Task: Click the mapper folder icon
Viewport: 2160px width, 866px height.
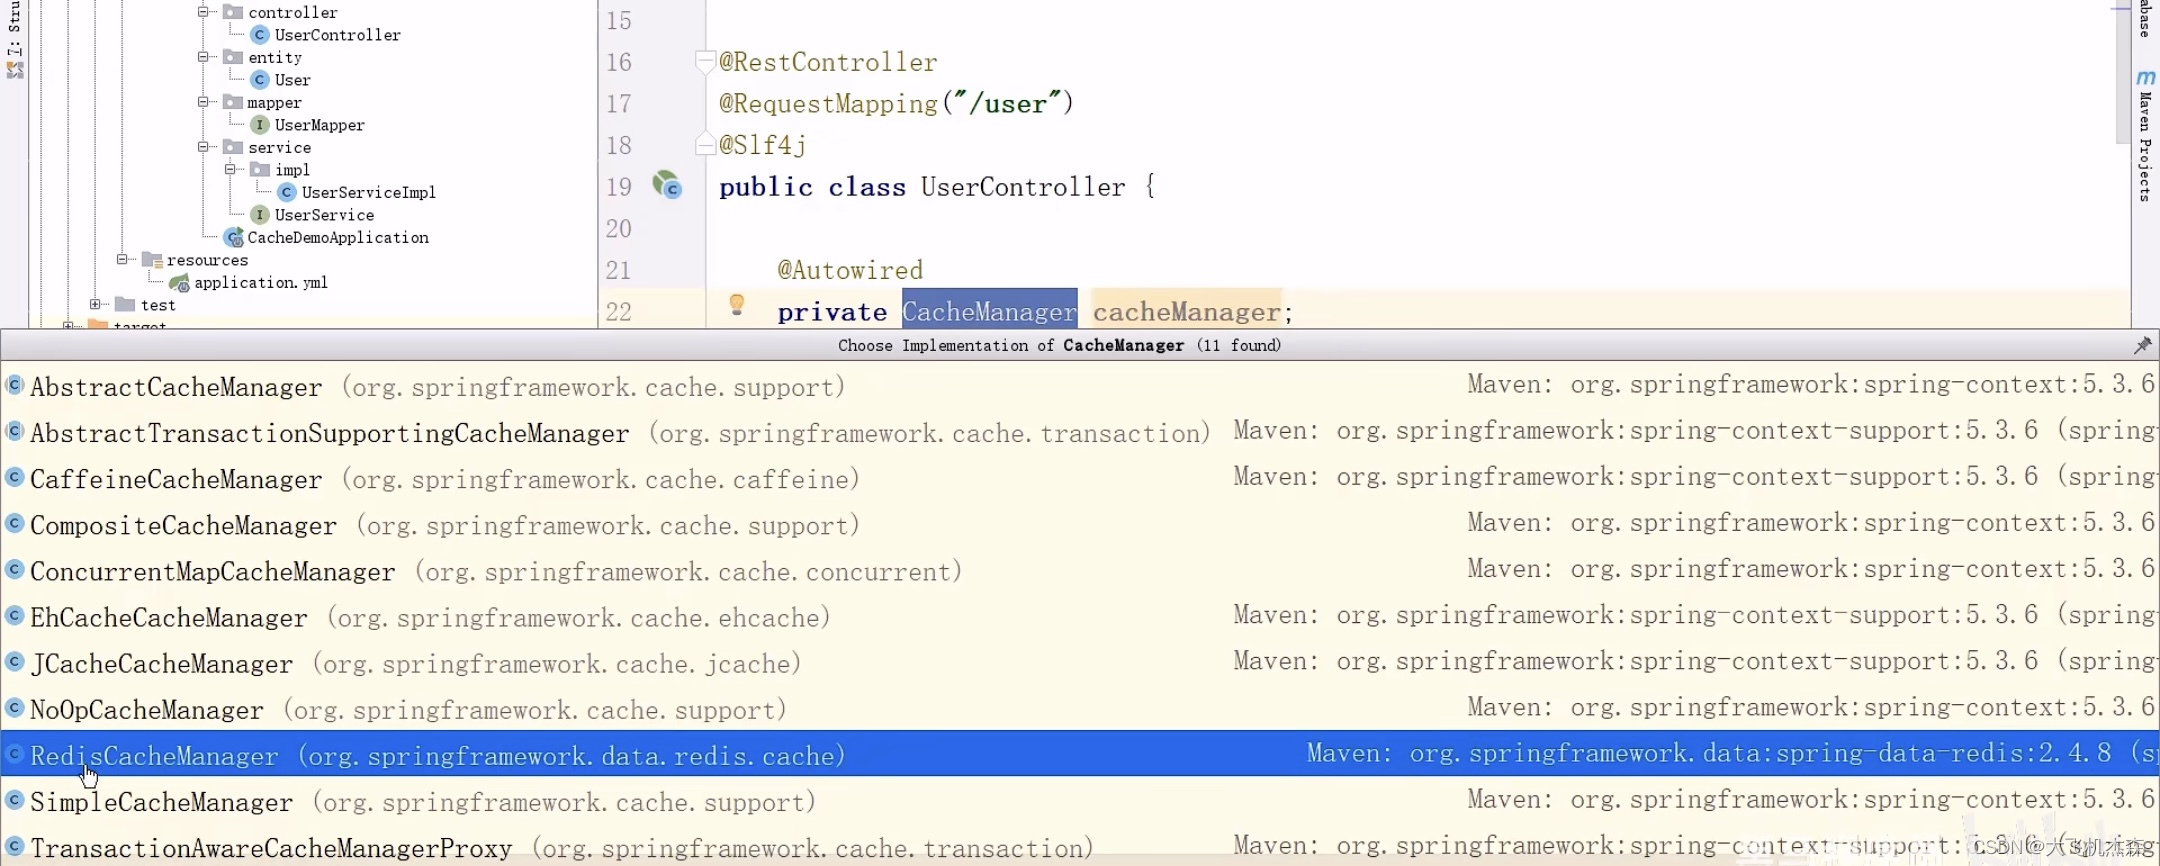Action: click(234, 102)
